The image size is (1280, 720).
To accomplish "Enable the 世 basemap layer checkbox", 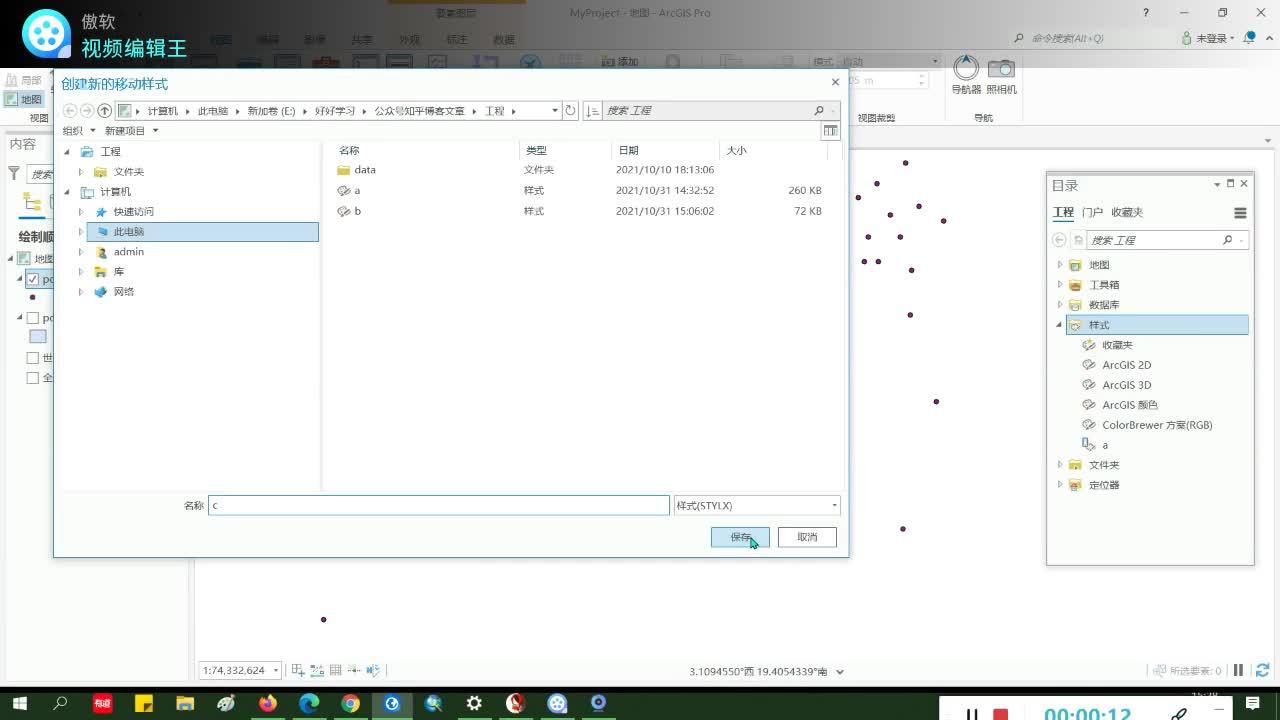I will click(x=33, y=357).
